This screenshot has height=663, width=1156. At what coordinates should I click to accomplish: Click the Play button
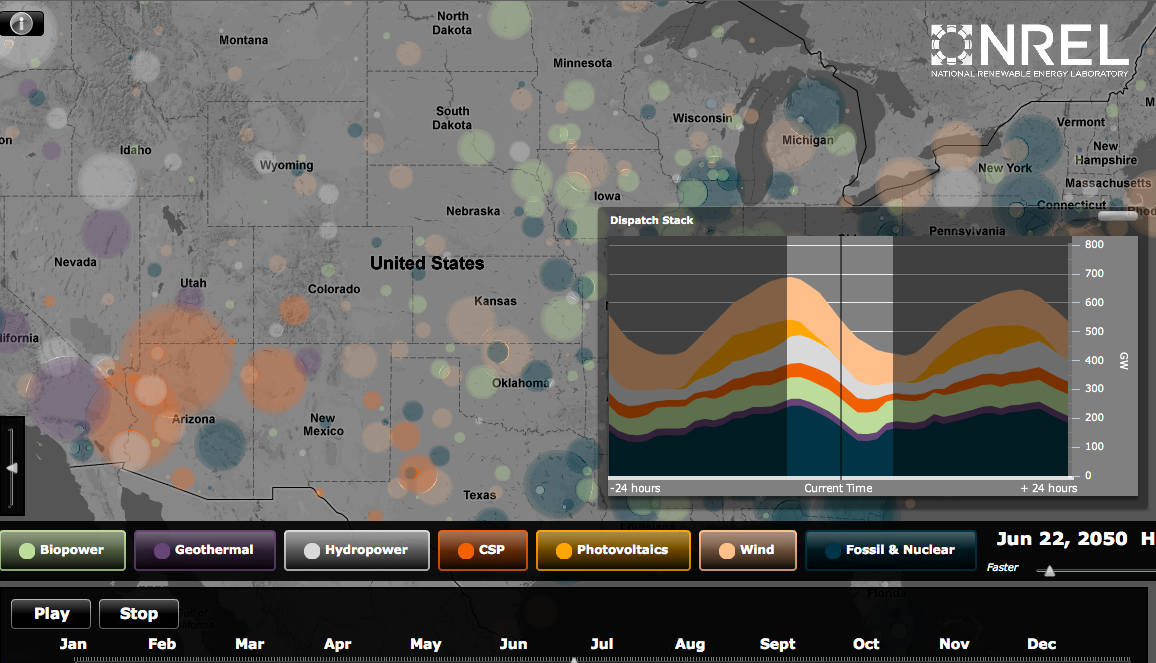coord(51,614)
